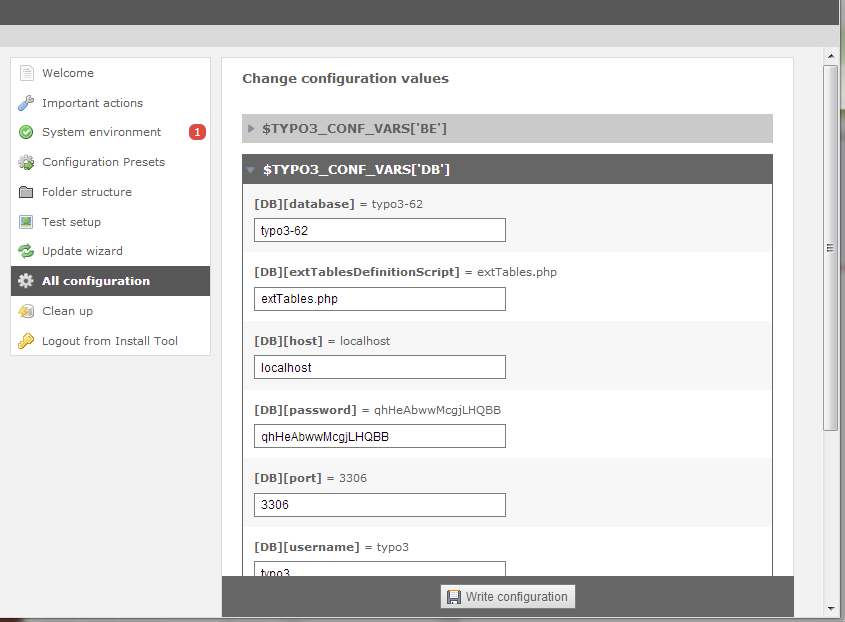Open the Update wizard
The image size is (845, 622).
[110, 251]
